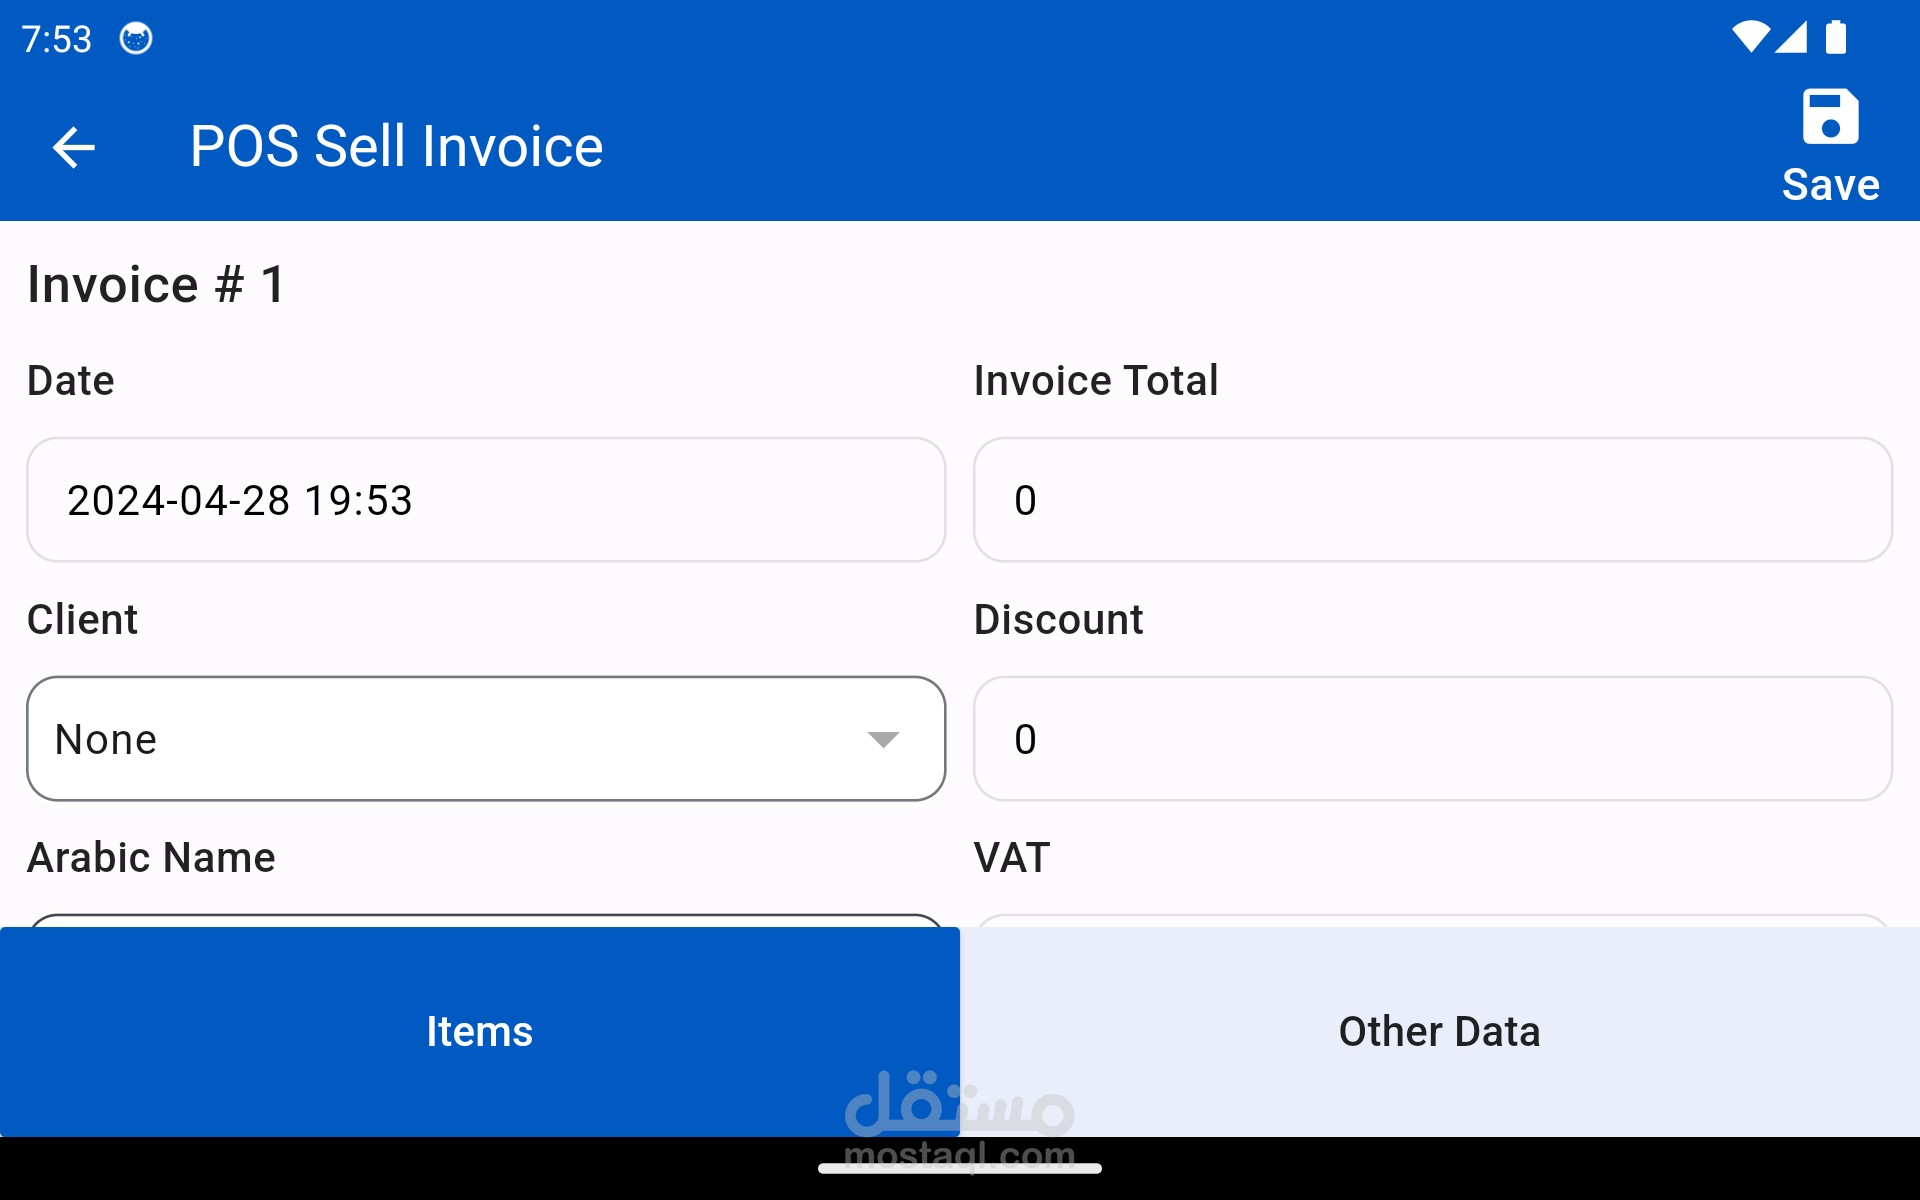Click the Save floppy disk icon
The width and height of the screenshot is (1920, 1200).
click(x=1830, y=118)
